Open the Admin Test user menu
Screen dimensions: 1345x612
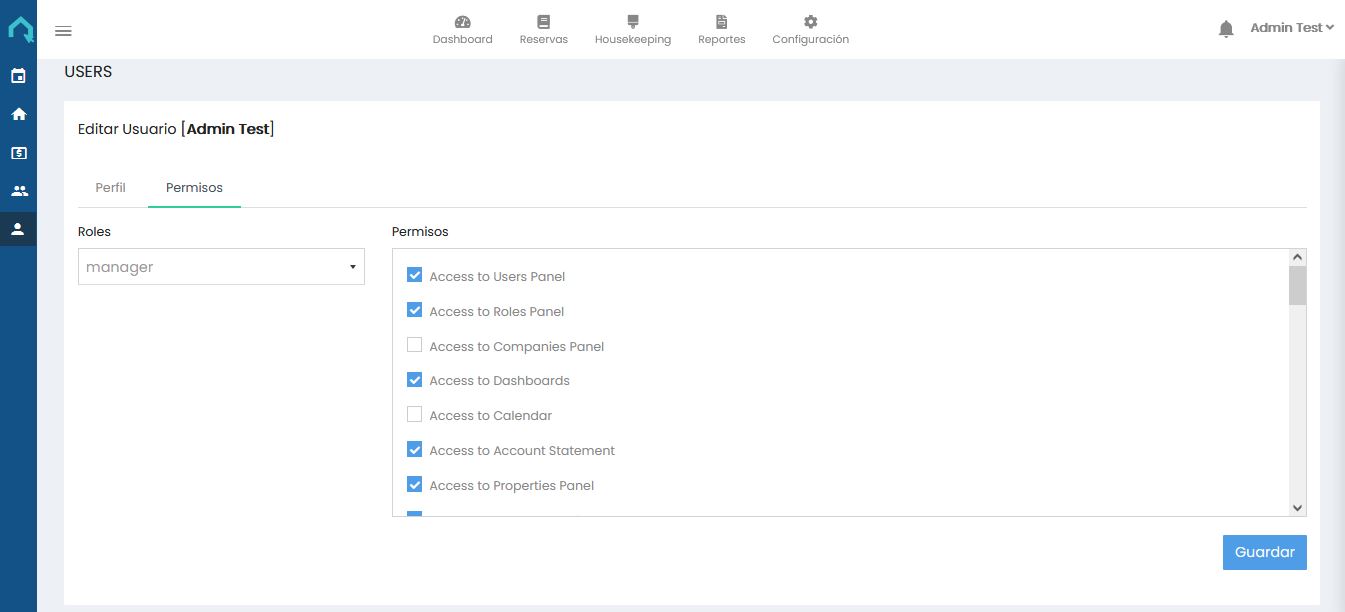coord(1291,27)
